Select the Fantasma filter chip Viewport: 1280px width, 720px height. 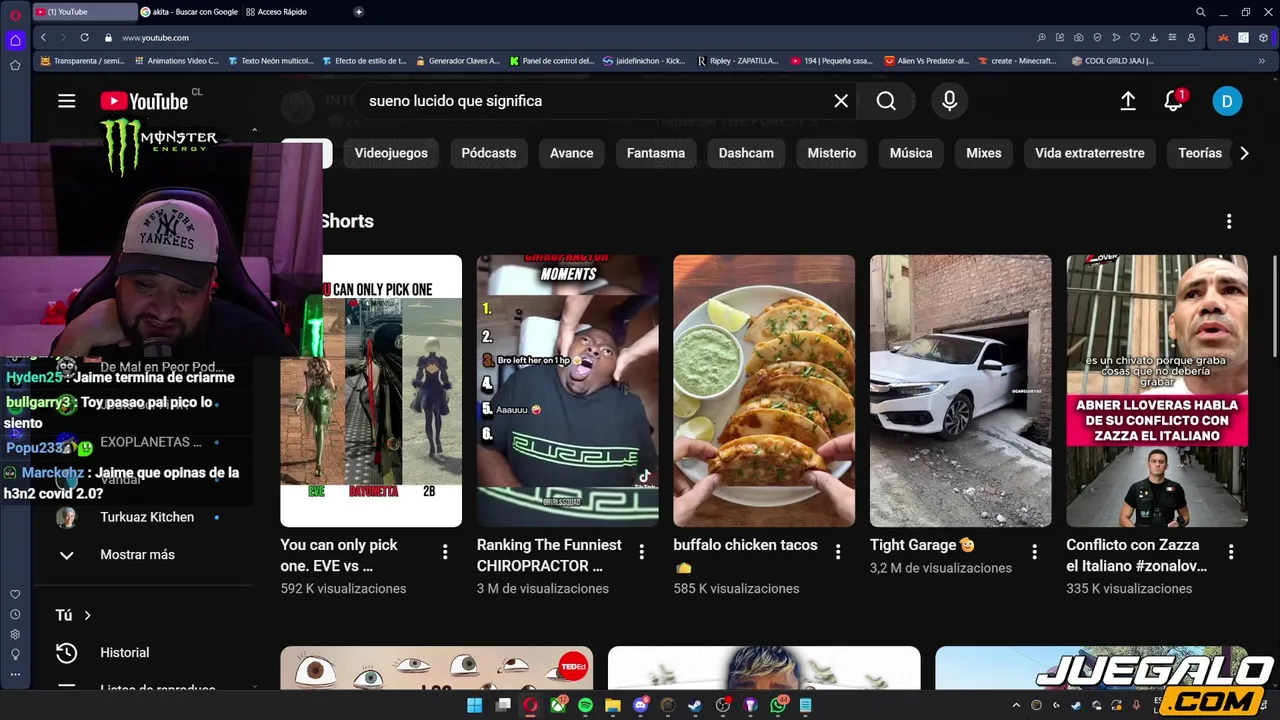656,153
